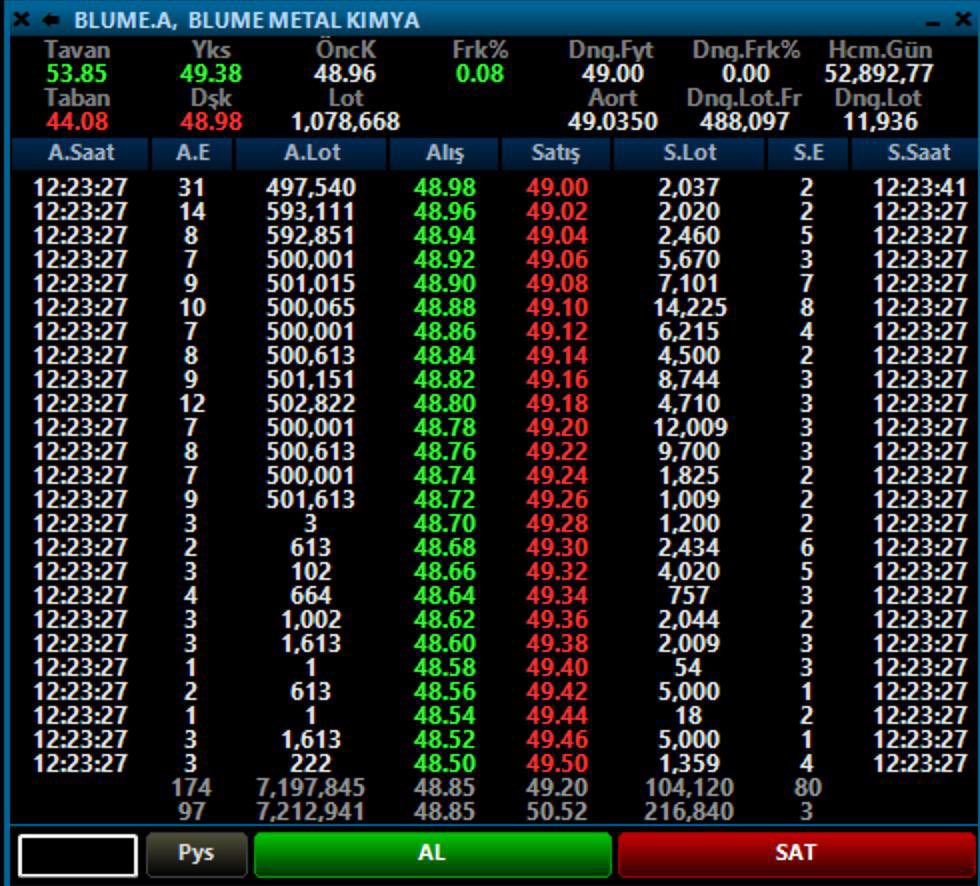Image resolution: width=980 pixels, height=886 pixels.
Task: Close panel using left X icon
Action: [x=21, y=20]
